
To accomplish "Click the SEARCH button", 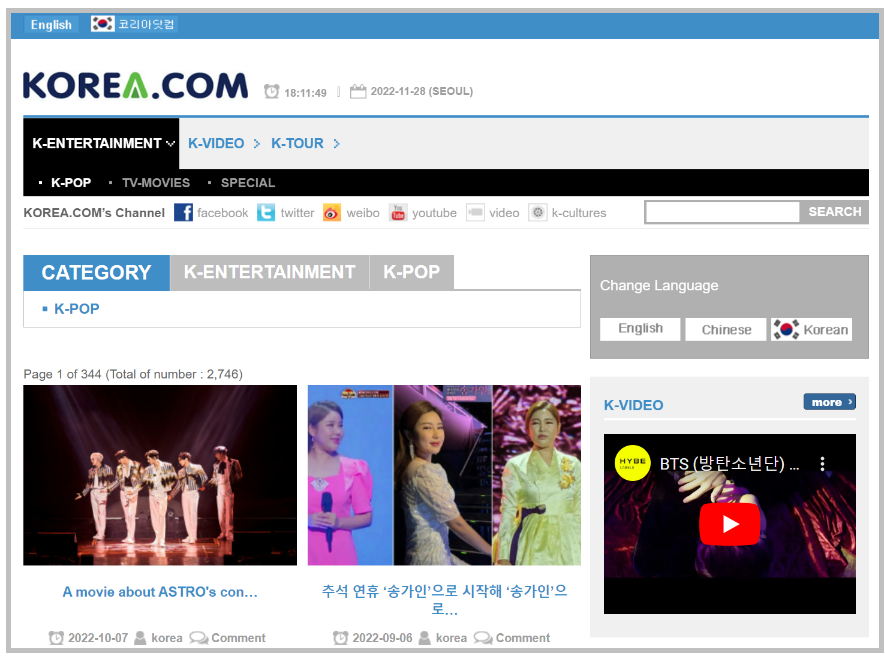I will point(835,212).
